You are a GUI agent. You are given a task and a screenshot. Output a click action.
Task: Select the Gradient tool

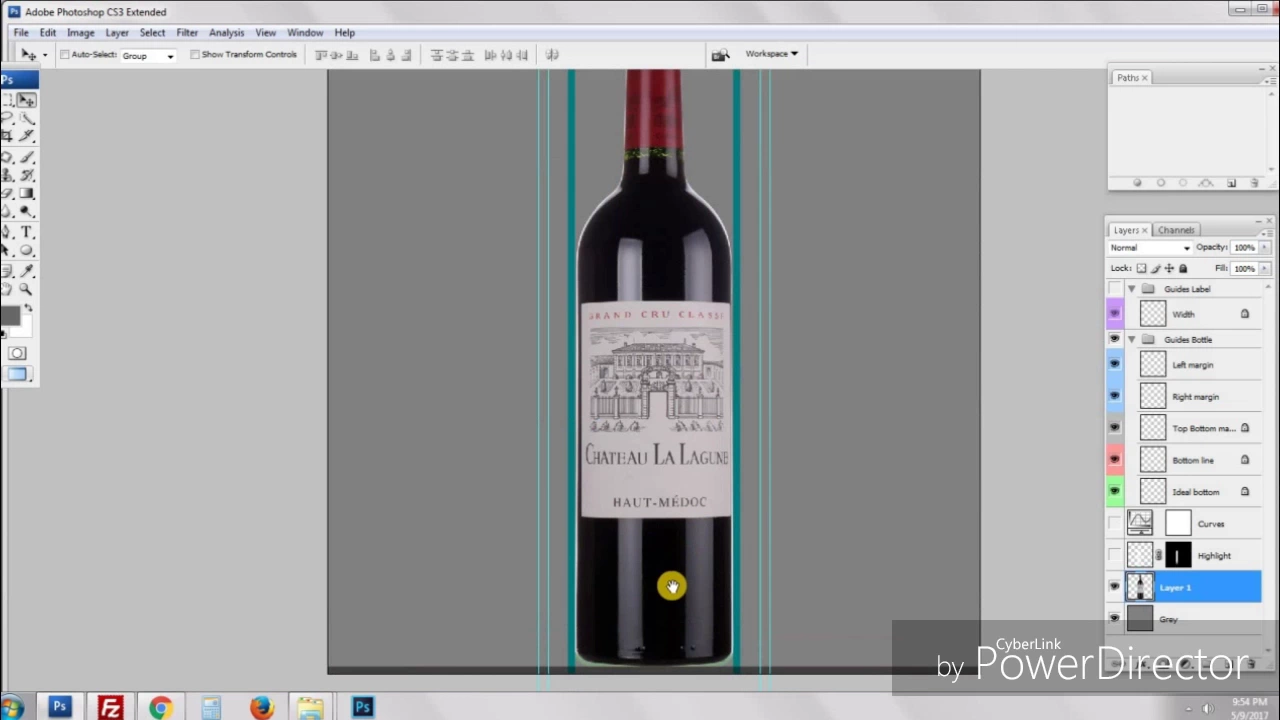[x=26, y=193]
